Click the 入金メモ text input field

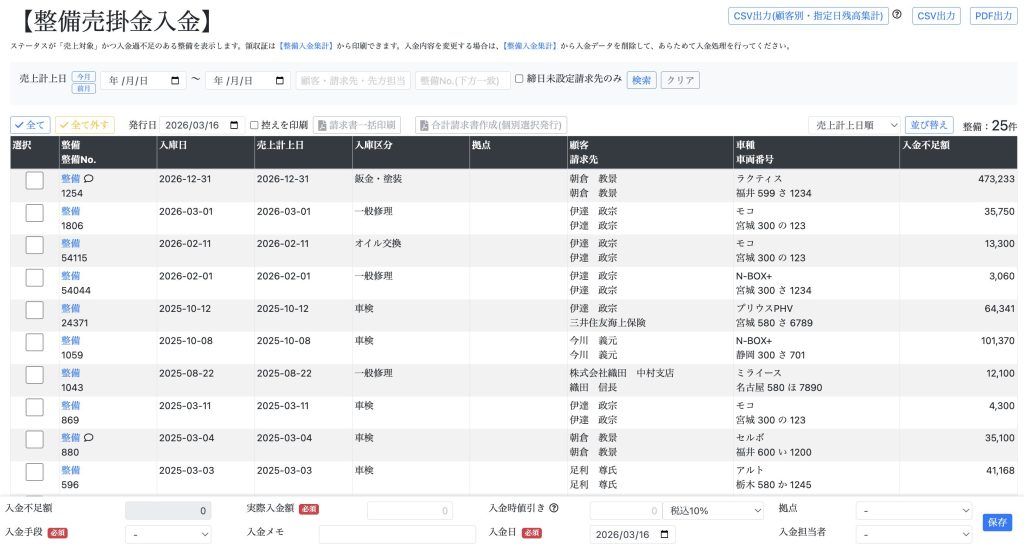pyautogui.click(x=397, y=534)
